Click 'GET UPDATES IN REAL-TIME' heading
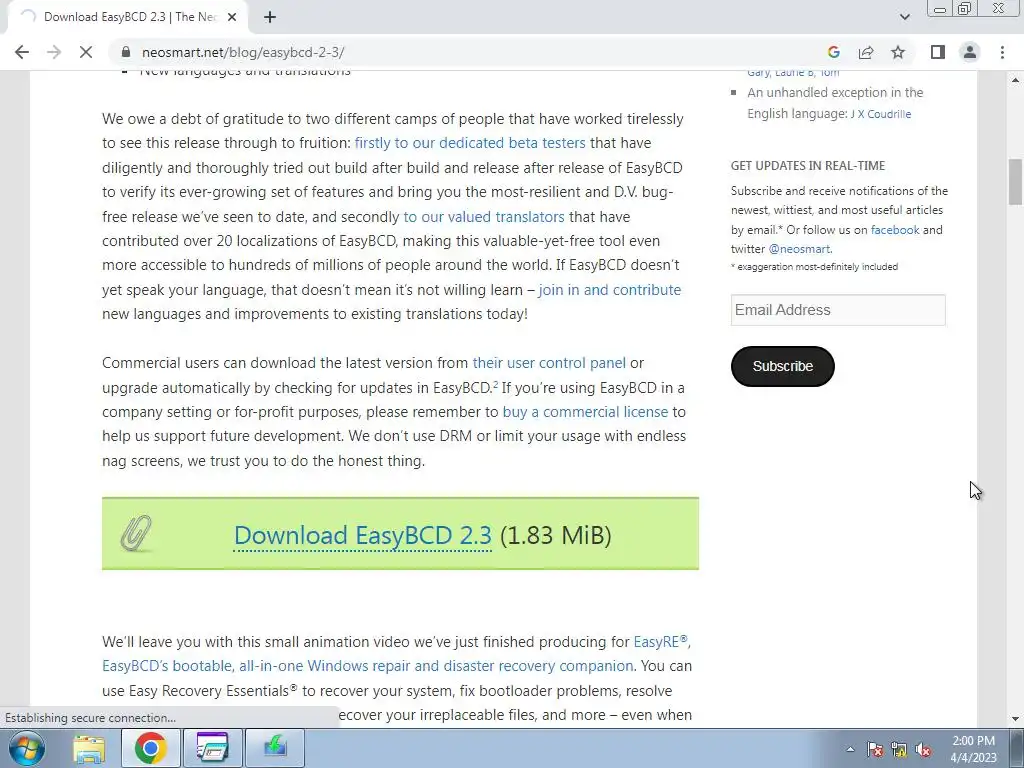The image size is (1024, 768). 808,166
